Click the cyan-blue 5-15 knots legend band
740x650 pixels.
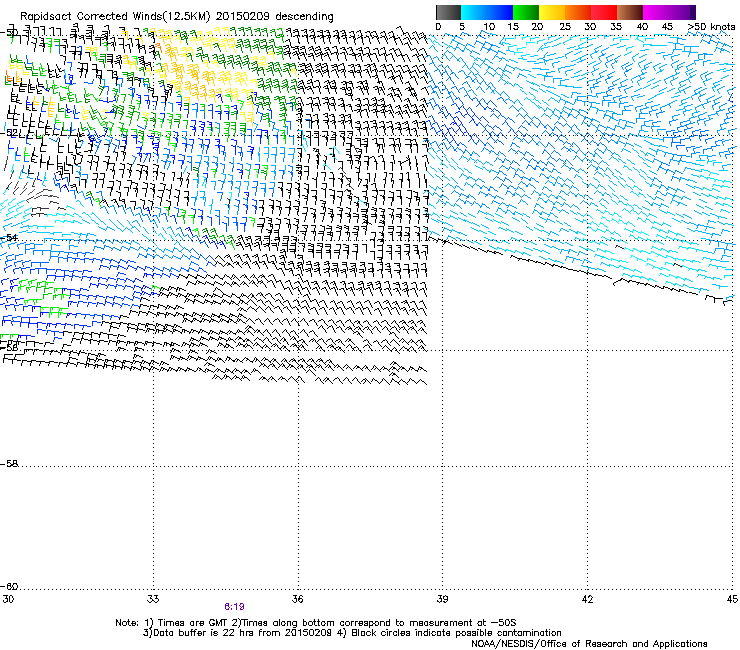click(487, 12)
